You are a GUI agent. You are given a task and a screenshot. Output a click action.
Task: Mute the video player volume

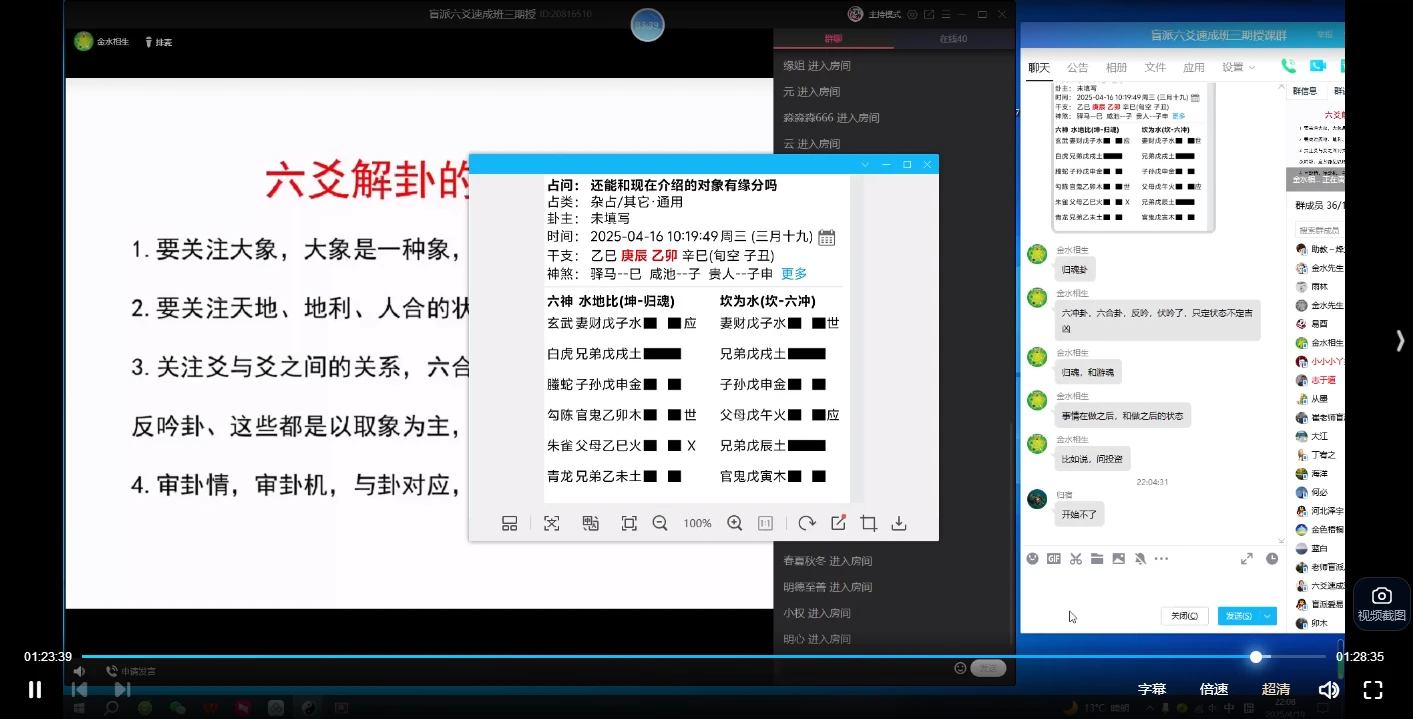tap(1329, 689)
